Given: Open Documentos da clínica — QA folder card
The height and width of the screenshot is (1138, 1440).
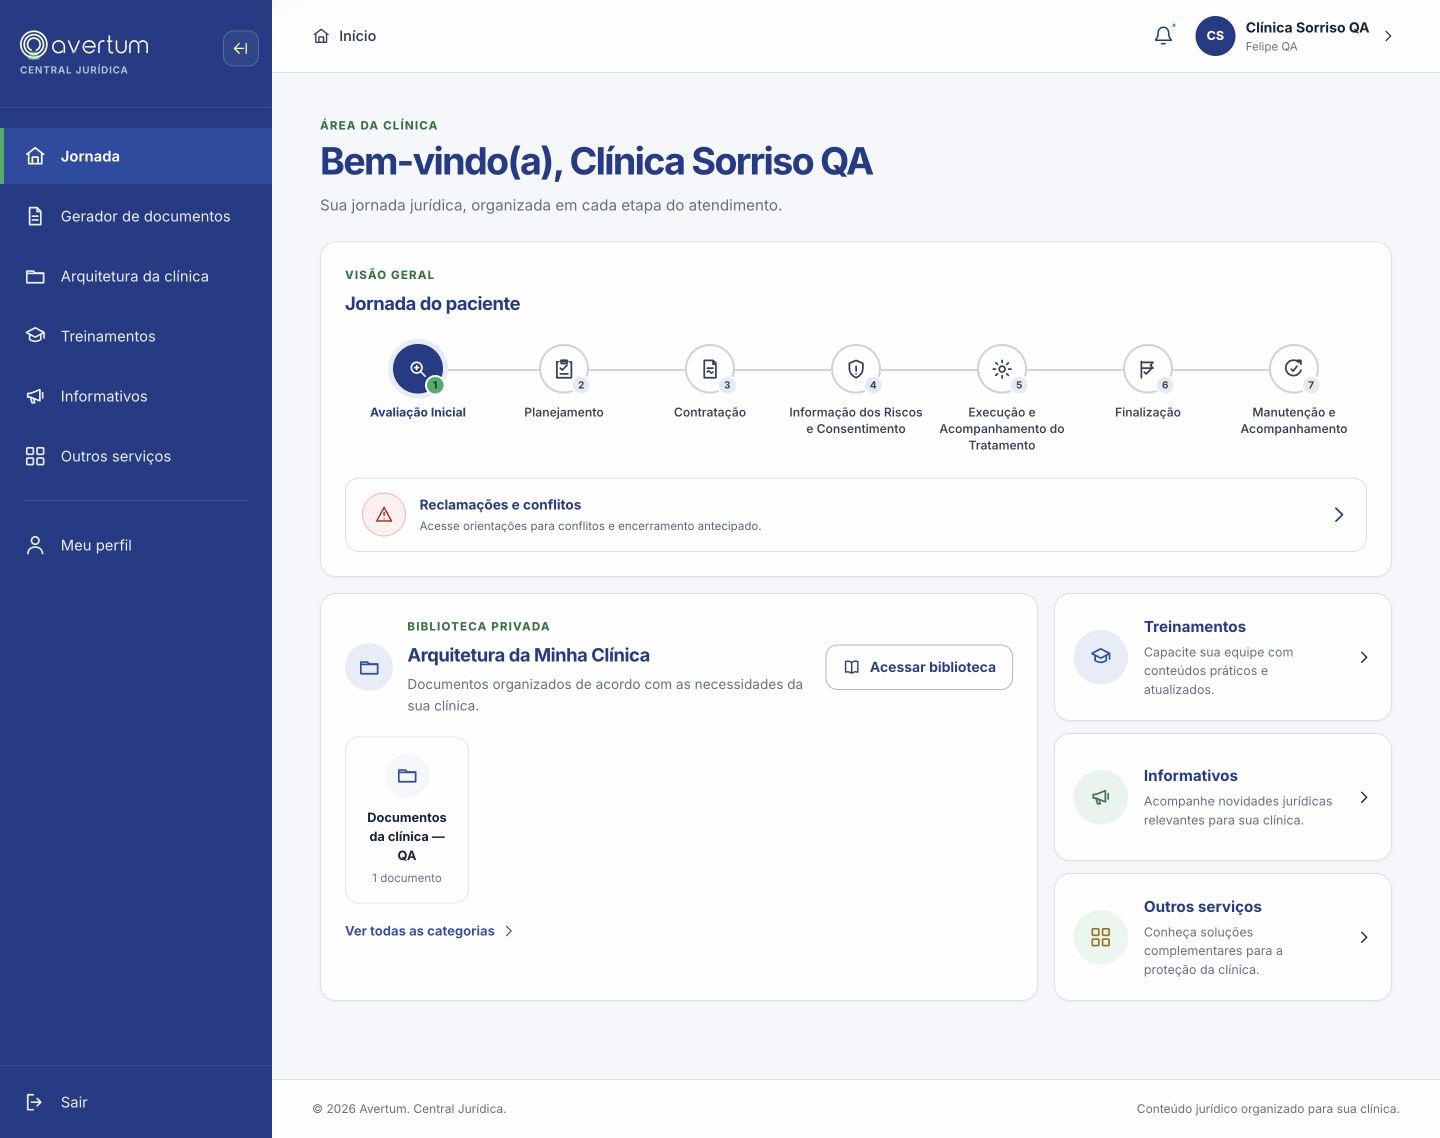Looking at the screenshot, I should coord(407,820).
